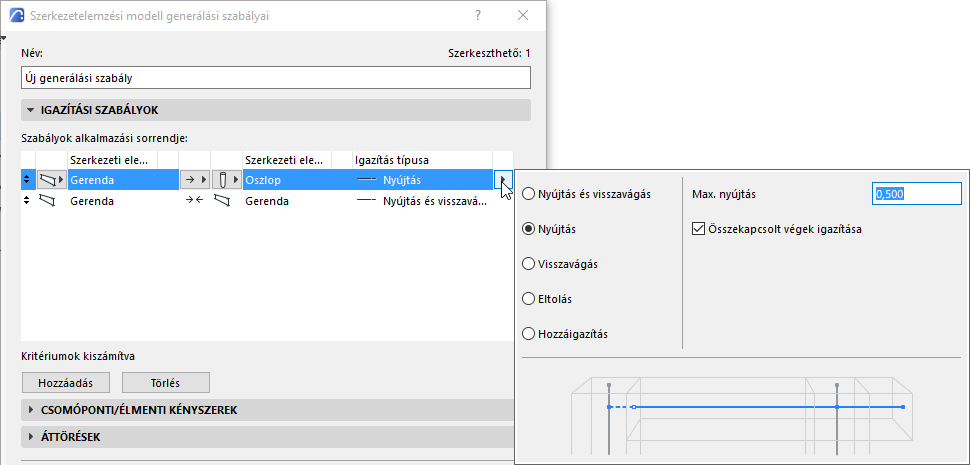
Task: Click the first beam icon in second row
Action: [47, 201]
